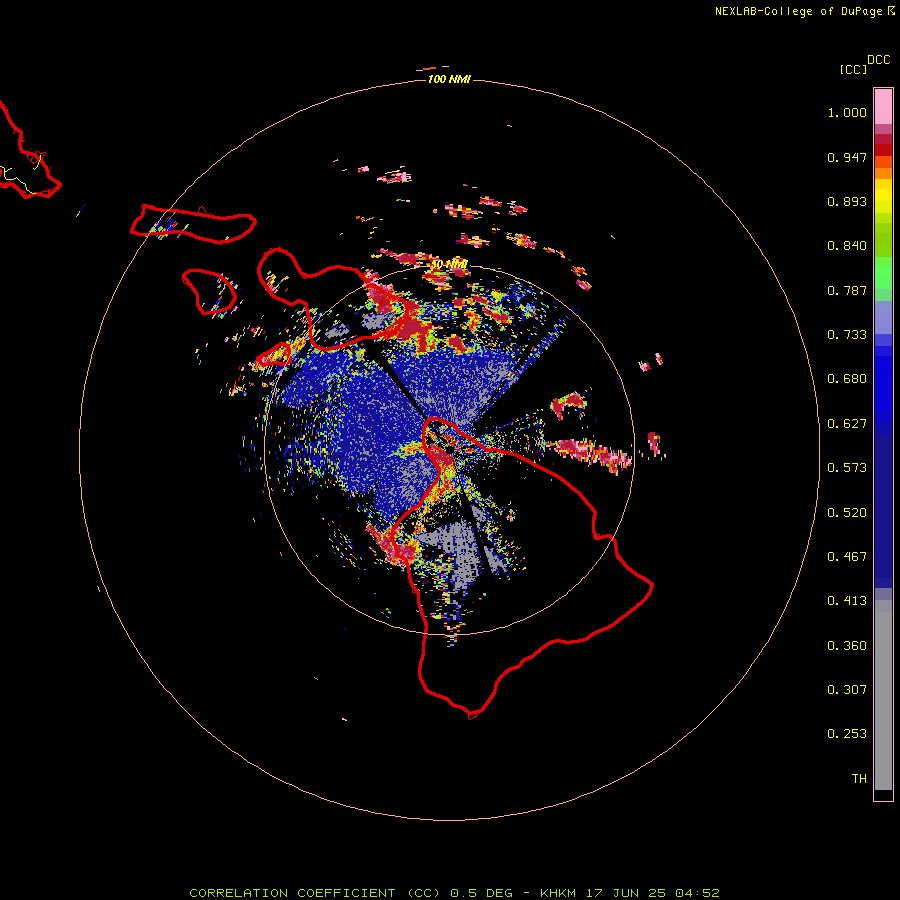Click the 0.680 color scale value
The image size is (900, 900).
click(x=847, y=379)
